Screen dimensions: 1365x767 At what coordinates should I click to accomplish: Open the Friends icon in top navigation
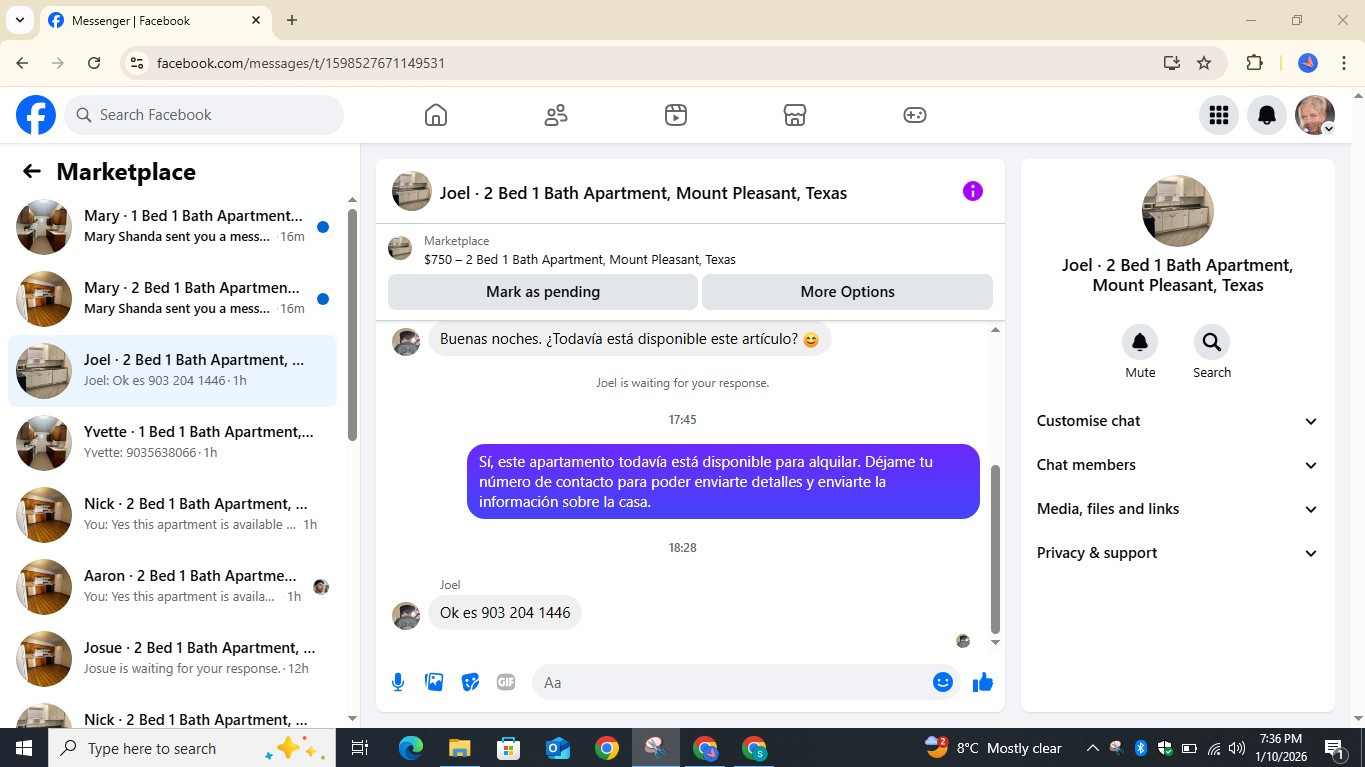(x=556, y=115)
